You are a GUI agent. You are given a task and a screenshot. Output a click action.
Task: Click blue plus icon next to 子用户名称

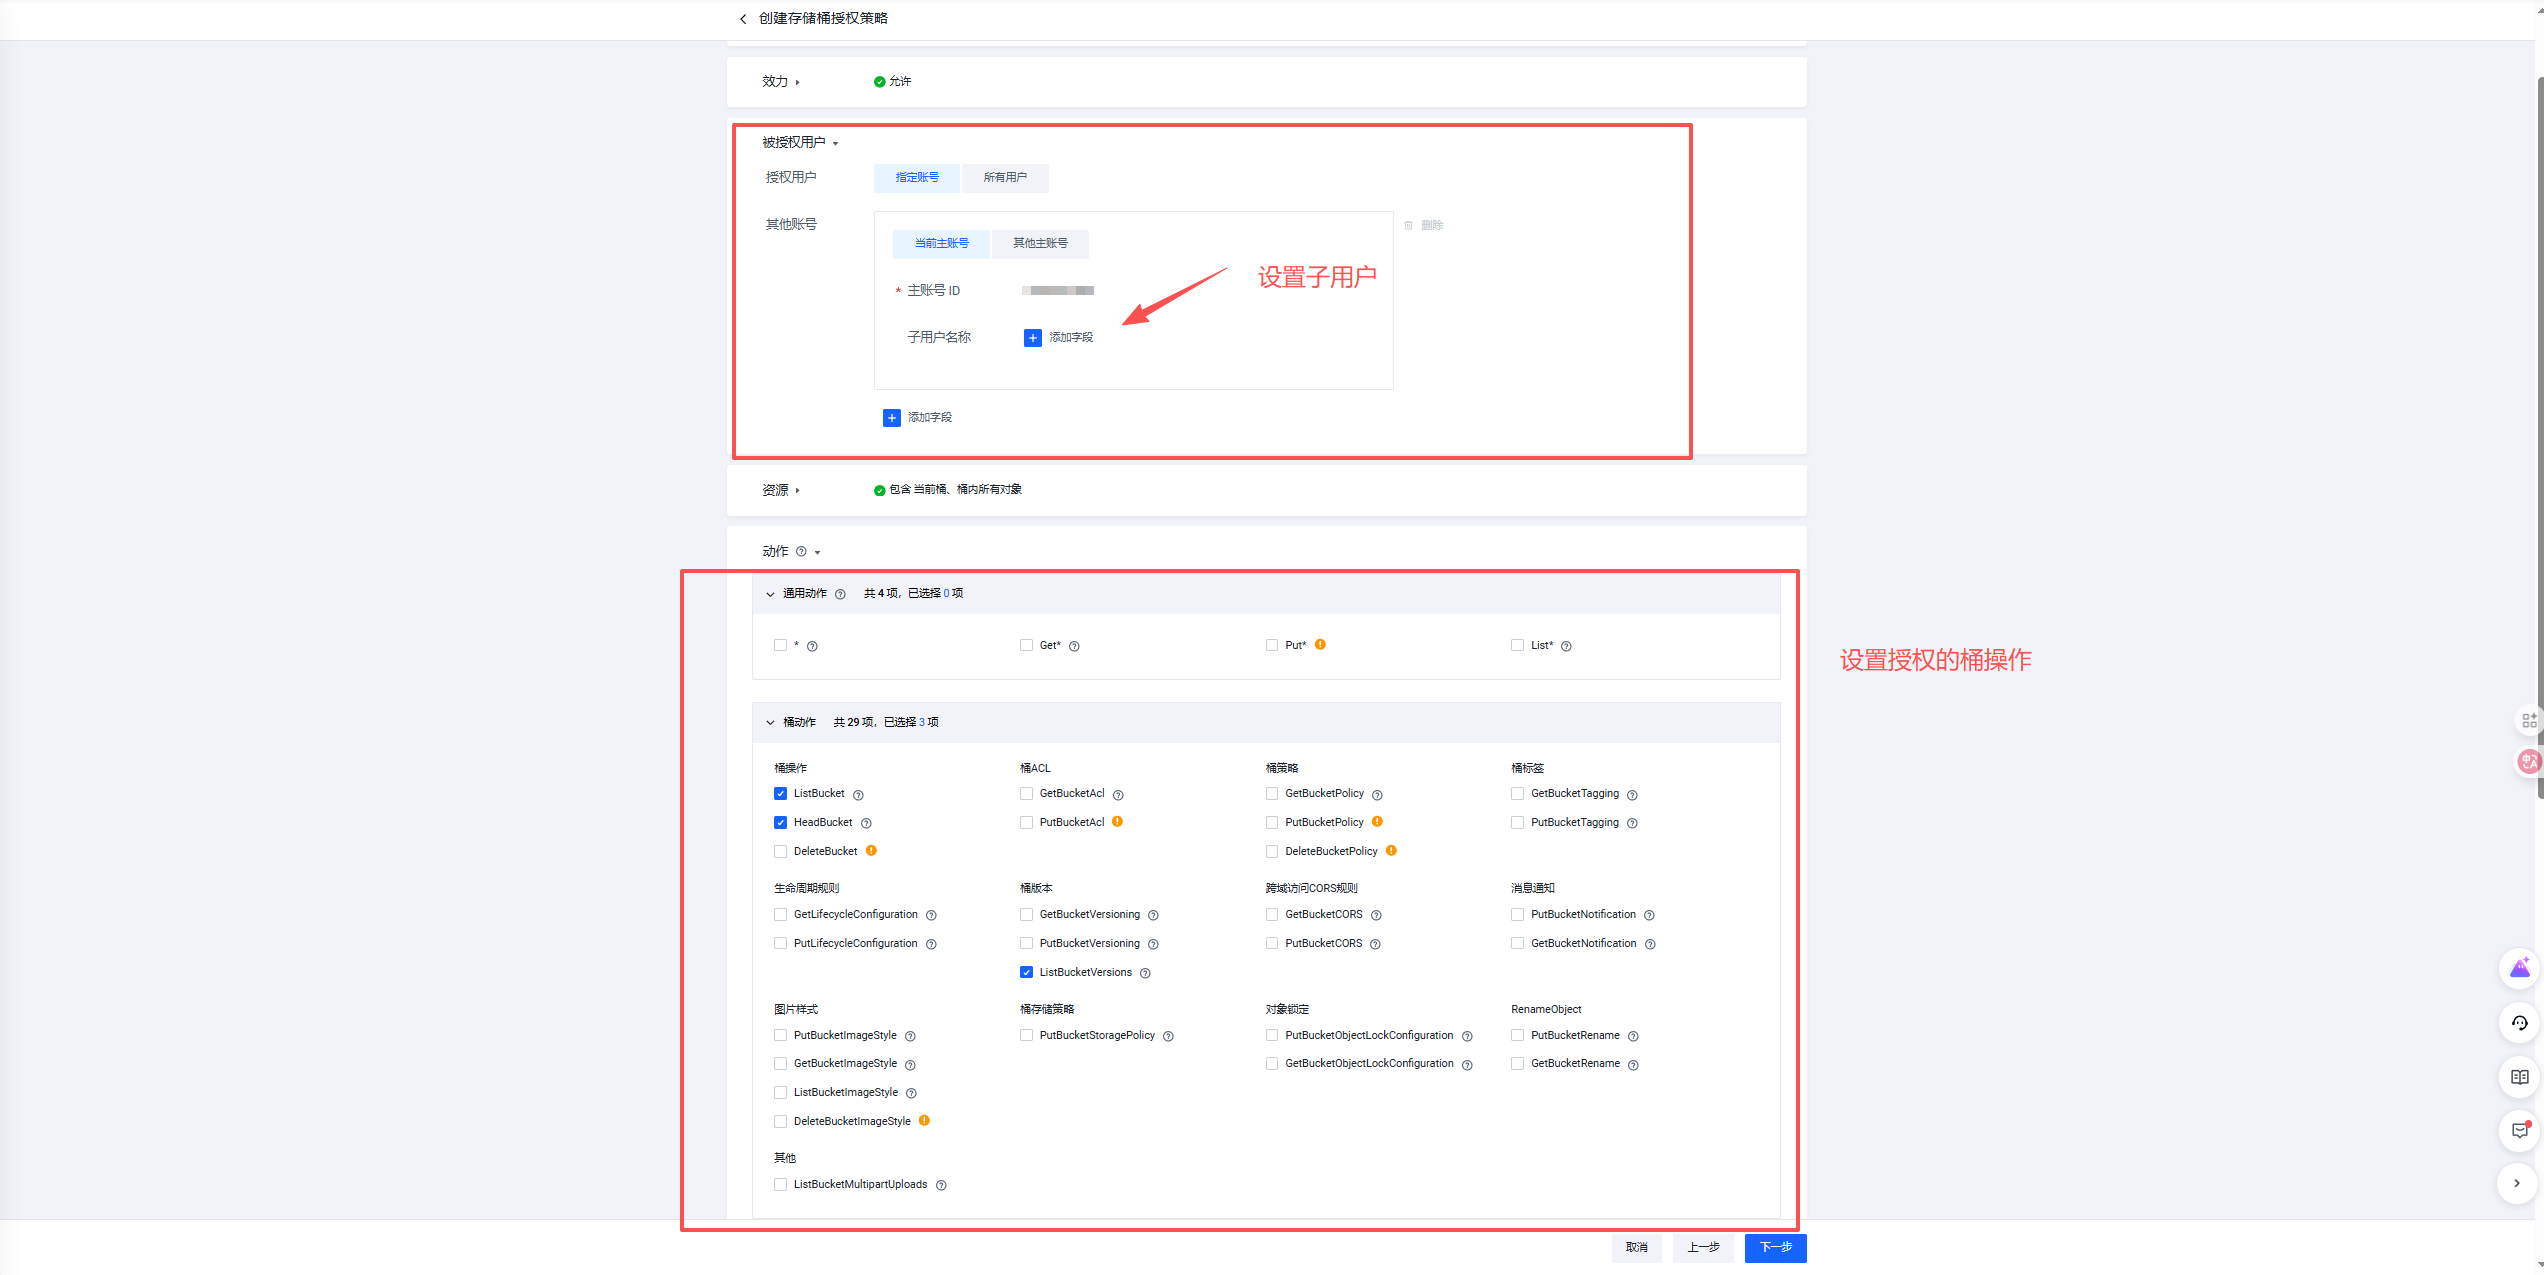pos(1032,338)
